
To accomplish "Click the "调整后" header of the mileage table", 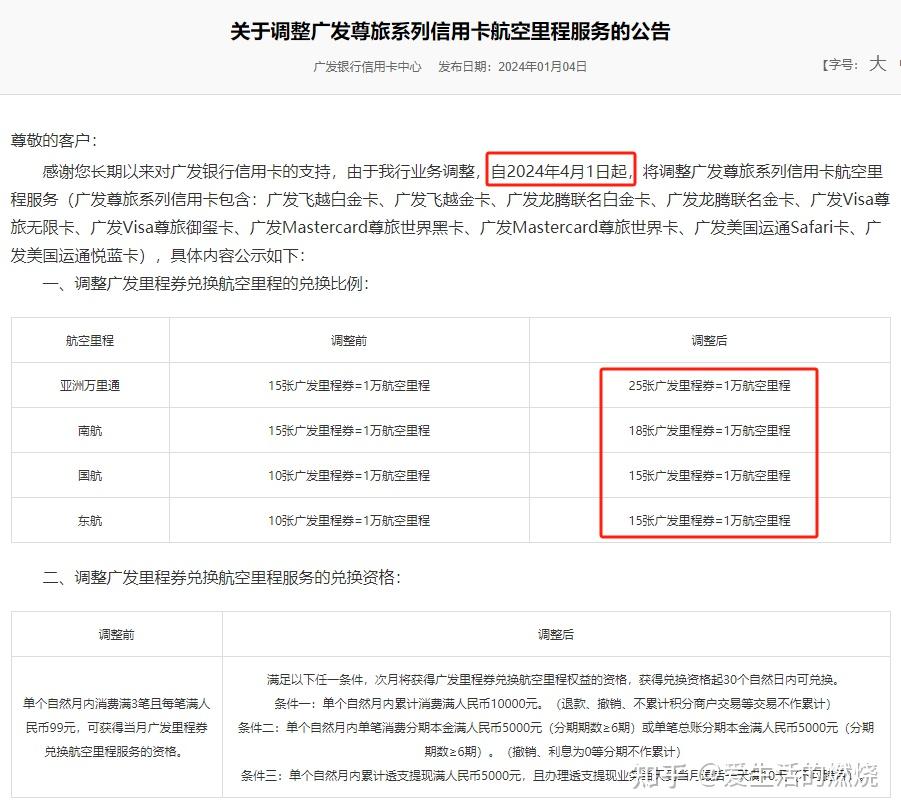I will (710, 341).
